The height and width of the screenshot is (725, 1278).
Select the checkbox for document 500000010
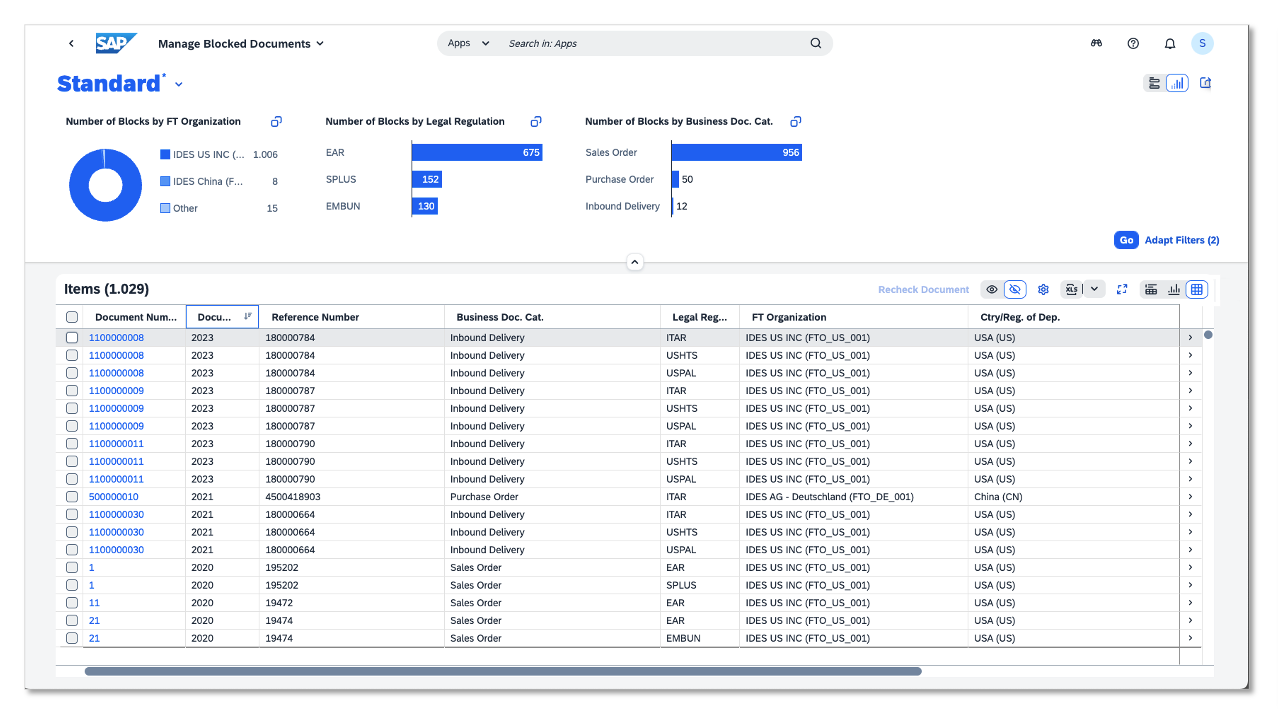pos(71,496)
